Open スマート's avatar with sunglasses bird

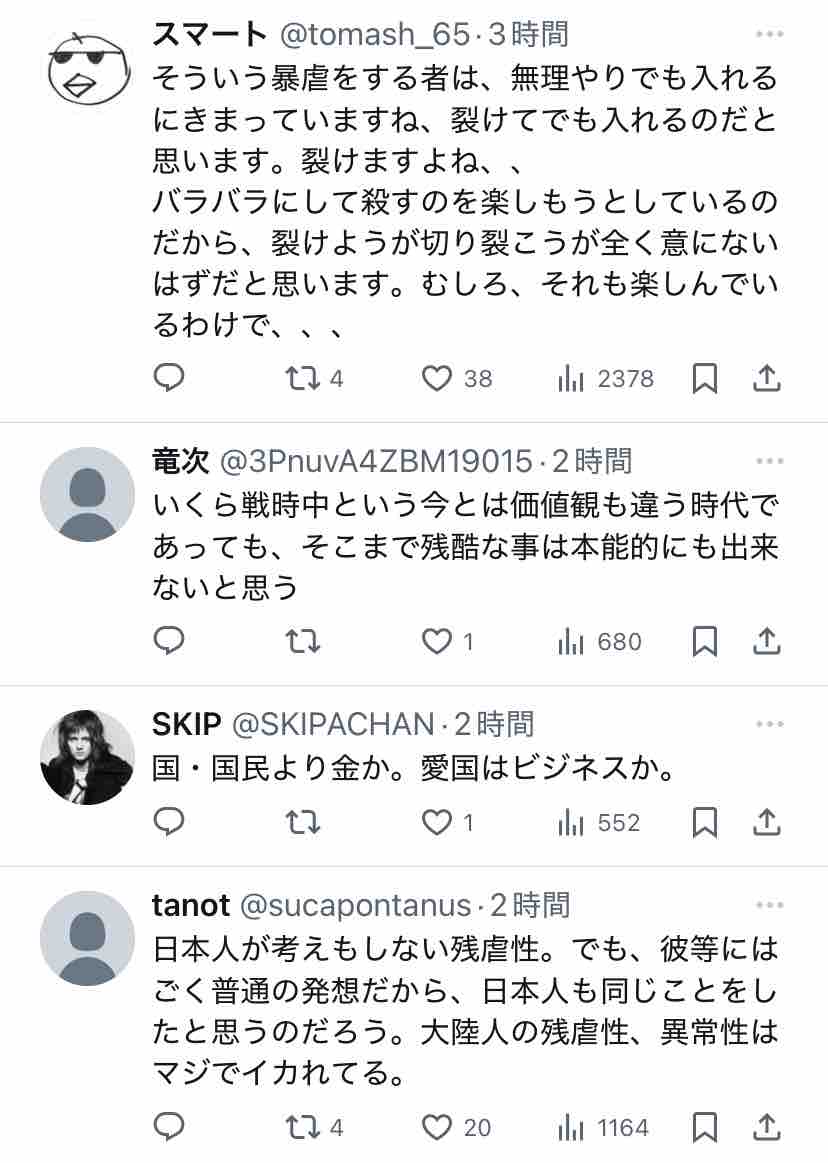86,66
